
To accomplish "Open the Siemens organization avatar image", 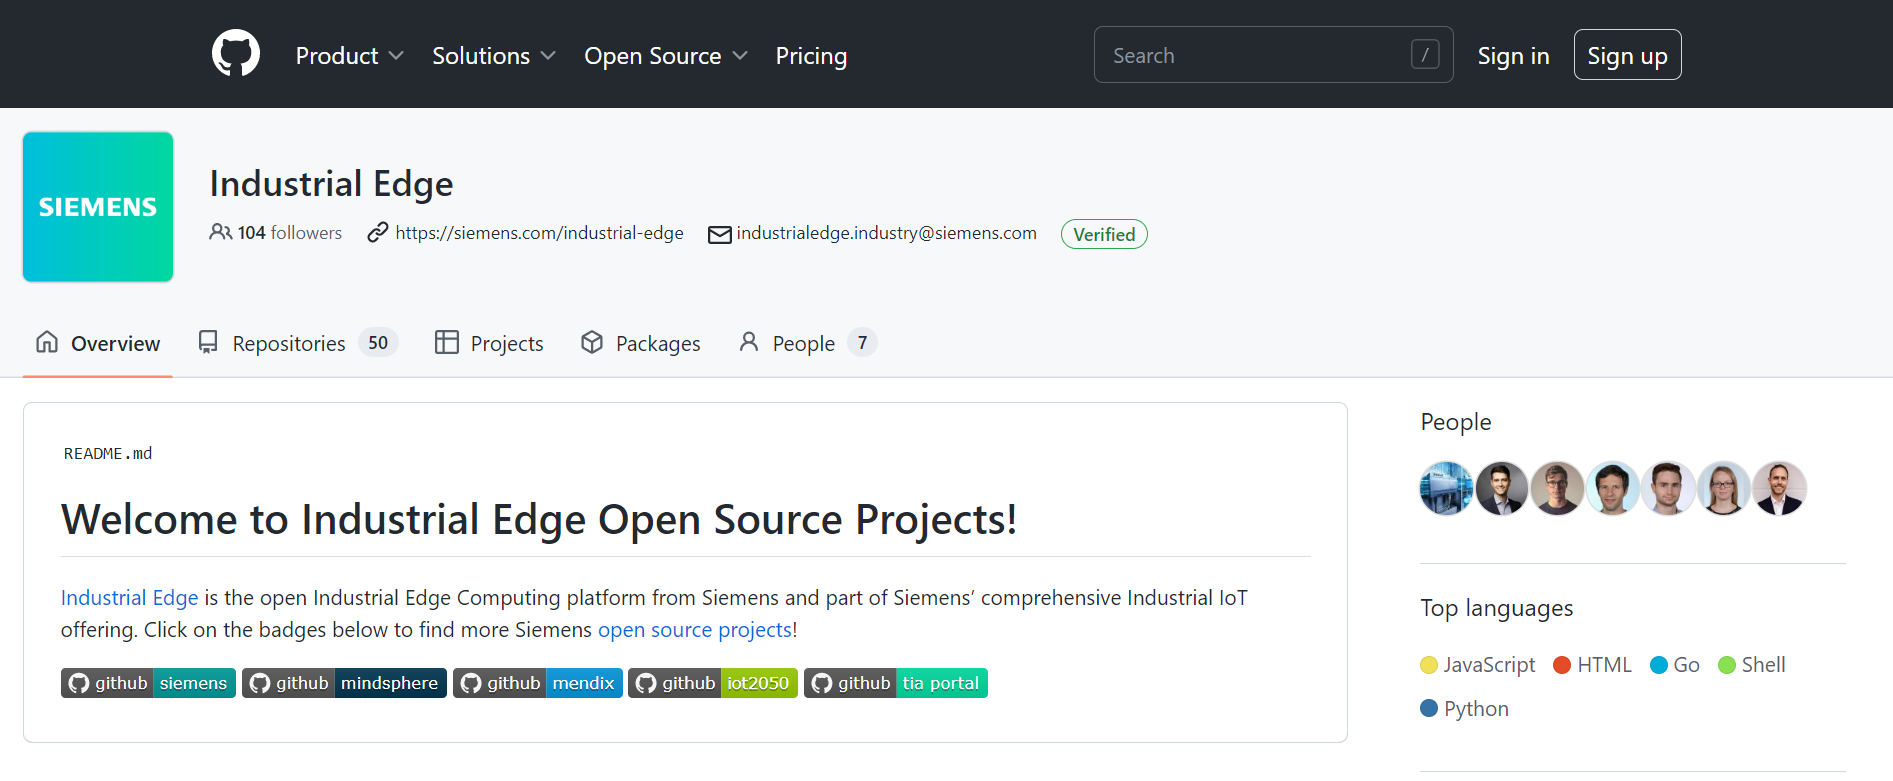I will coord(98,207).
